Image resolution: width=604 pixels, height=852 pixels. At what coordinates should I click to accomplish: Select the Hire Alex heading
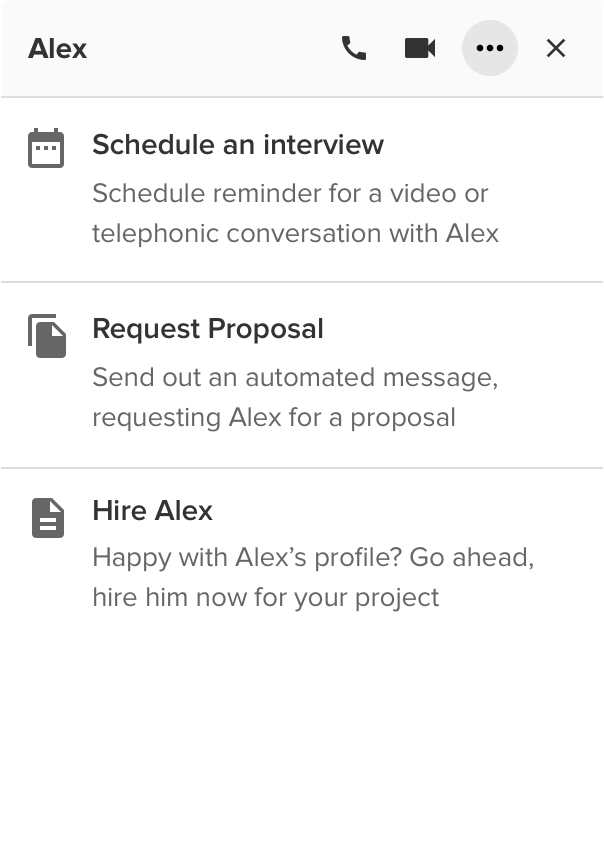pyautogui.click(x=153, y=511)
